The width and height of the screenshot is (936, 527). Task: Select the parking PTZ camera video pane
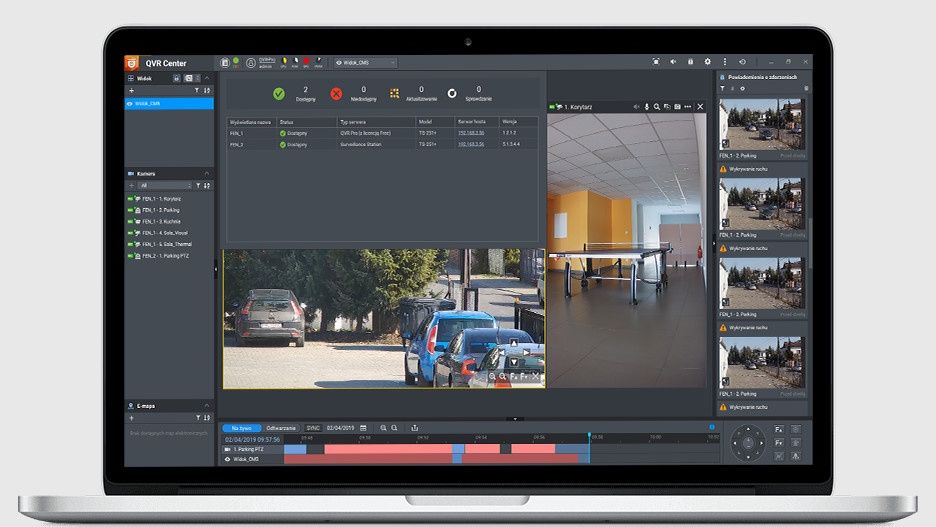[x=384, y=319]
